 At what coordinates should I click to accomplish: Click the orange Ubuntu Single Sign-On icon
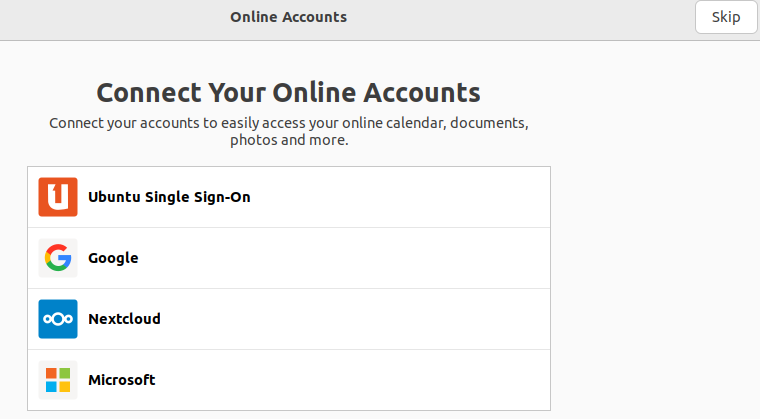click(x=58, y=197)
